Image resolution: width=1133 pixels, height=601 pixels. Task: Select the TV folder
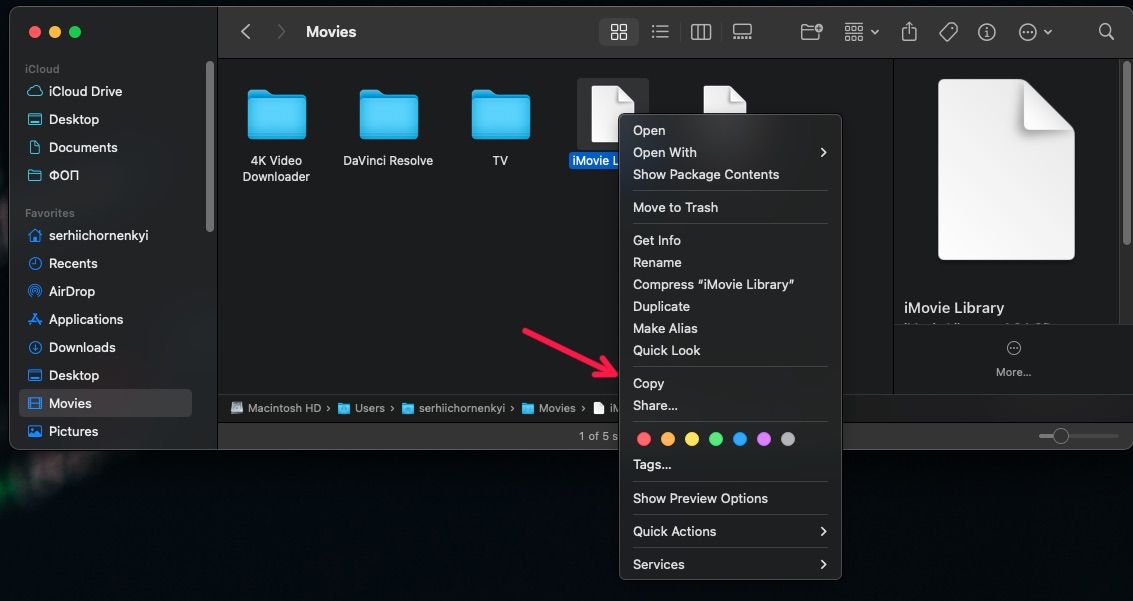pos(500,115)
